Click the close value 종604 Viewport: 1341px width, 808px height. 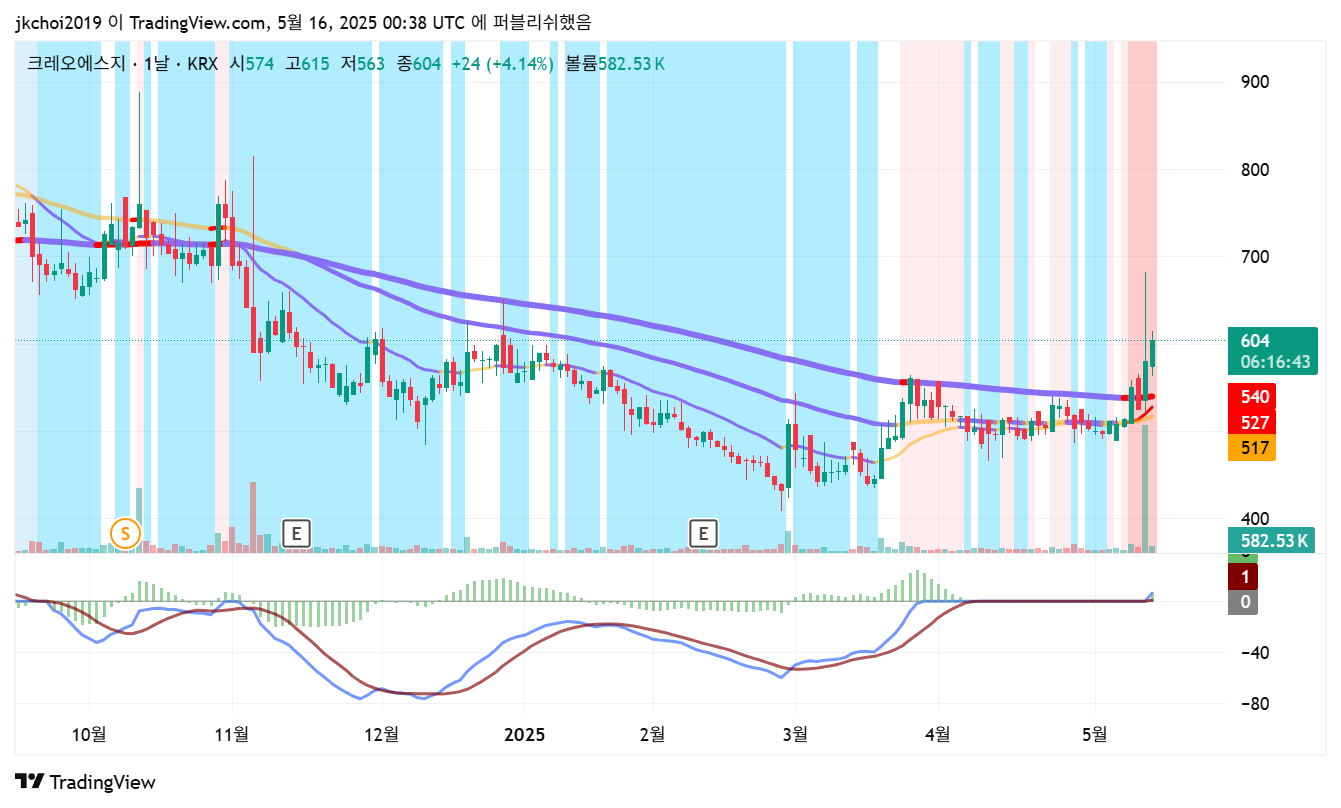tap(419, 64)
